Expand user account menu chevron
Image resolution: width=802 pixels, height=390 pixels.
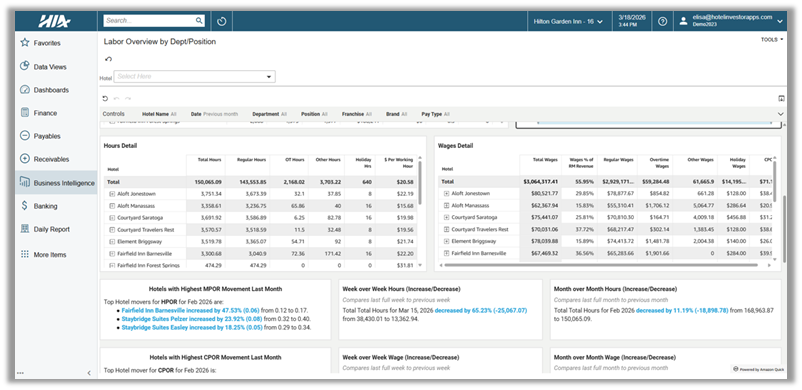pyautogui.click(x=779, y=21)
